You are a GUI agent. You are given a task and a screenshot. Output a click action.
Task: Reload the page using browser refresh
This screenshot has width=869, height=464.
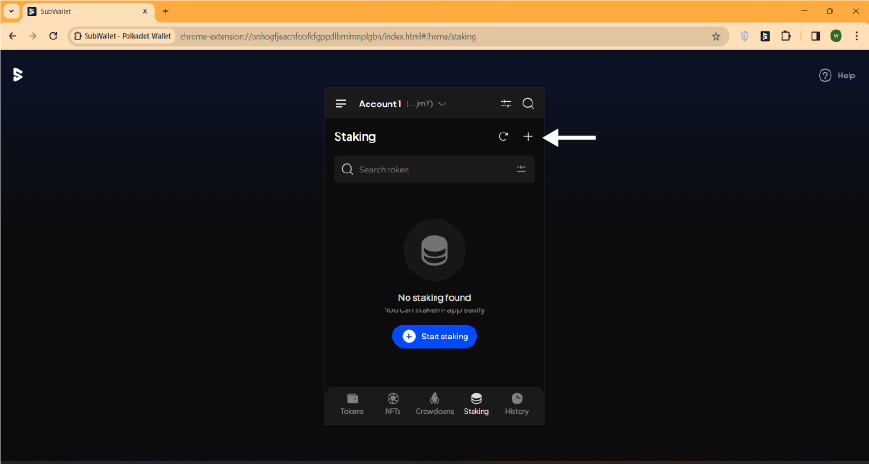point(54,36)
